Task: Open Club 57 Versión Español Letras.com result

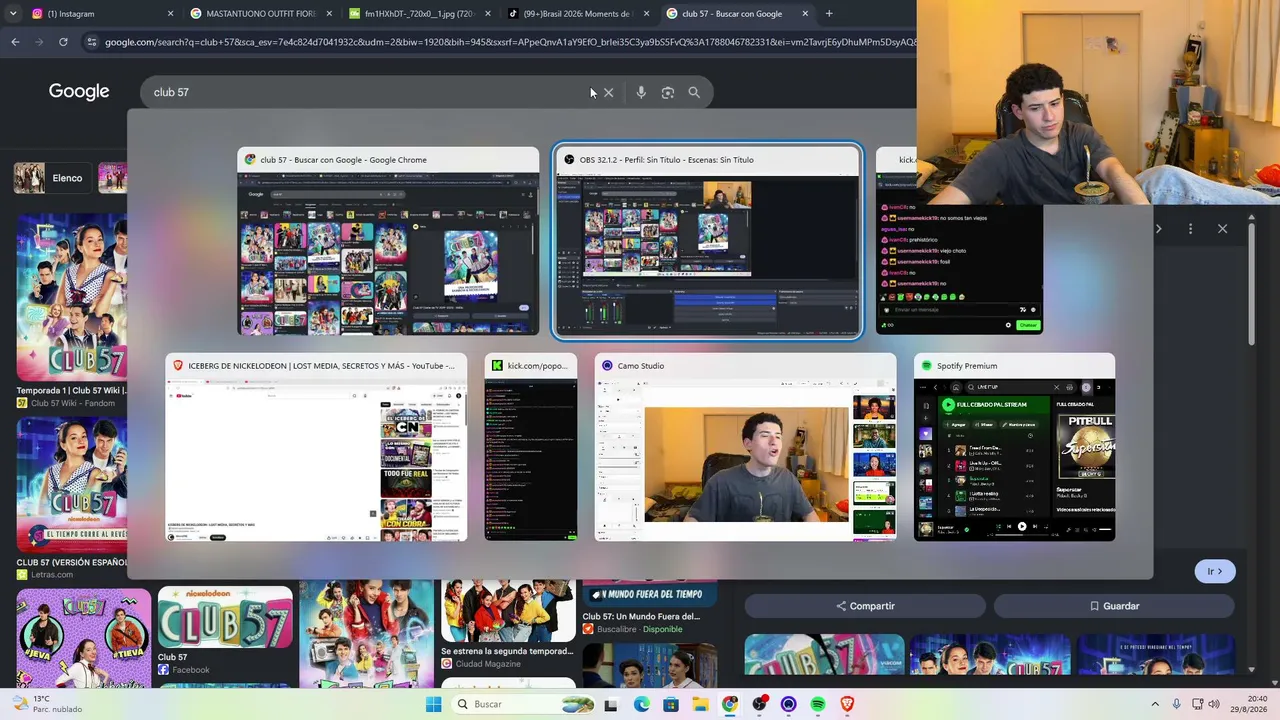Action: coord(71,498)
